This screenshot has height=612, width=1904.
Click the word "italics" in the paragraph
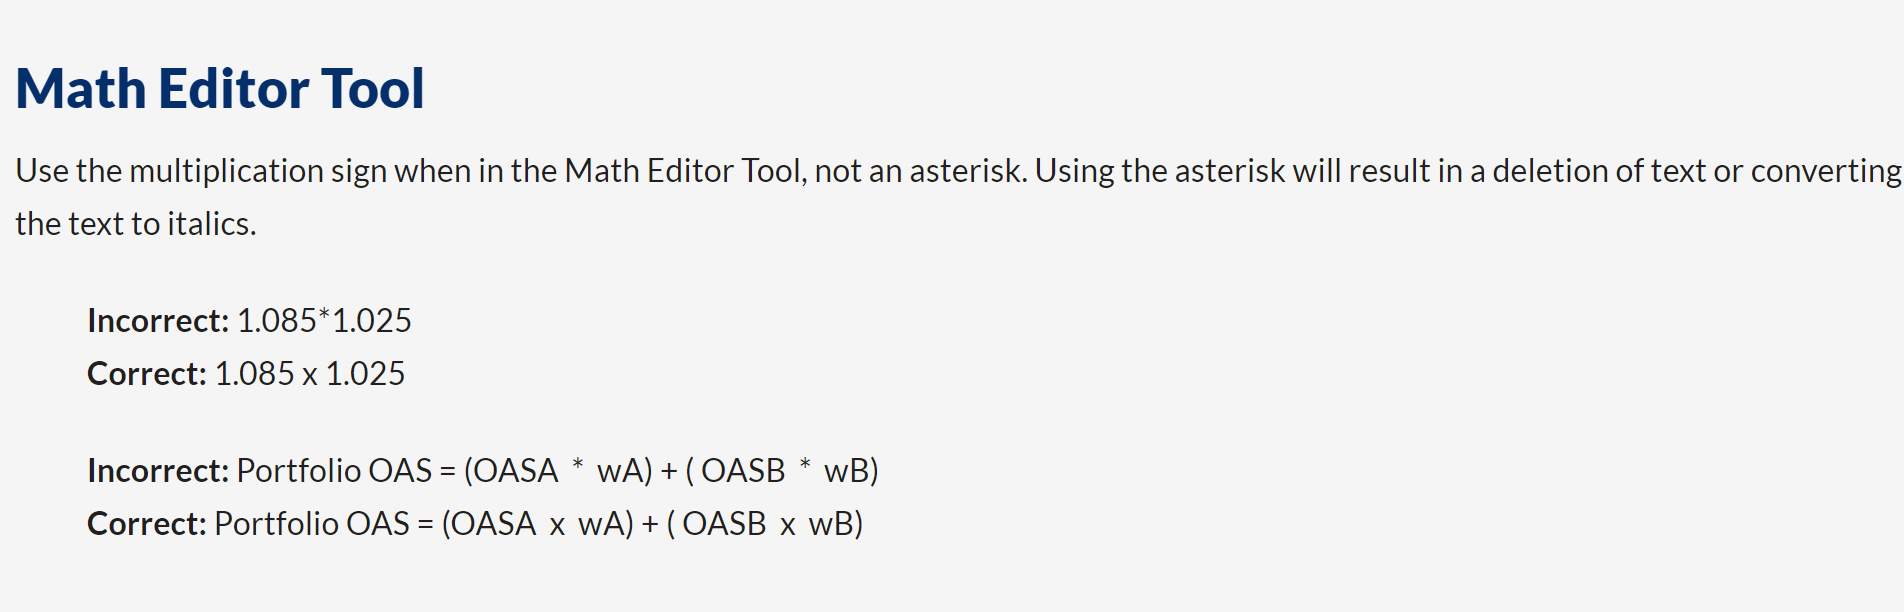coord(208,224)
